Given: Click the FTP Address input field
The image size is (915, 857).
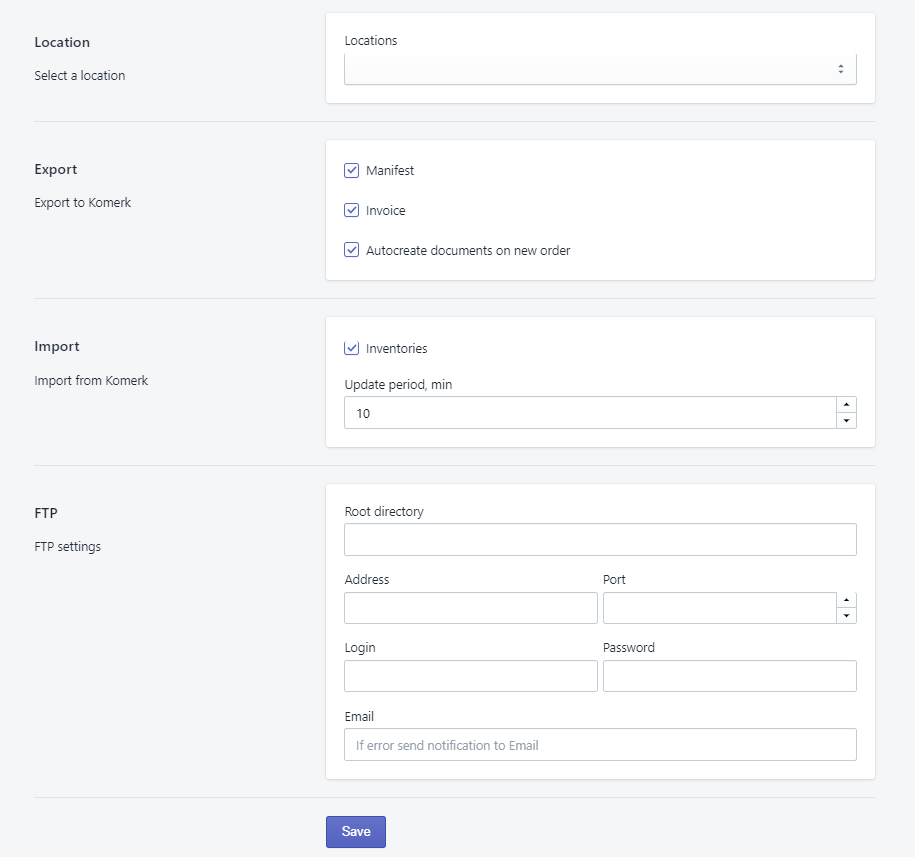Looking at the screenshot, I should 470,608.
